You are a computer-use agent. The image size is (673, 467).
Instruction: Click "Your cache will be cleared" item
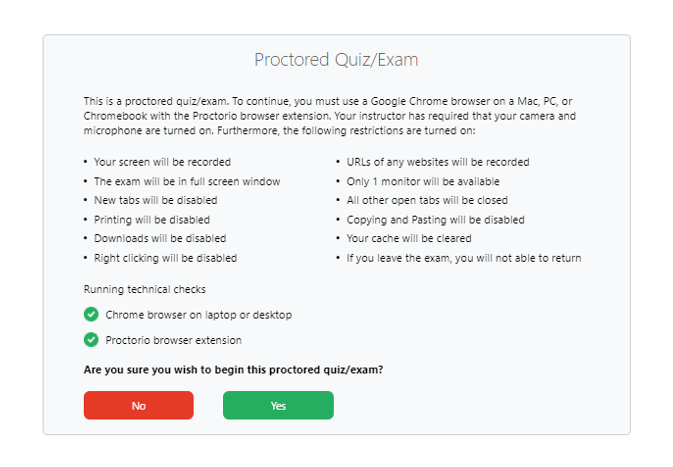pyautogui.click(x=410, y=238)
